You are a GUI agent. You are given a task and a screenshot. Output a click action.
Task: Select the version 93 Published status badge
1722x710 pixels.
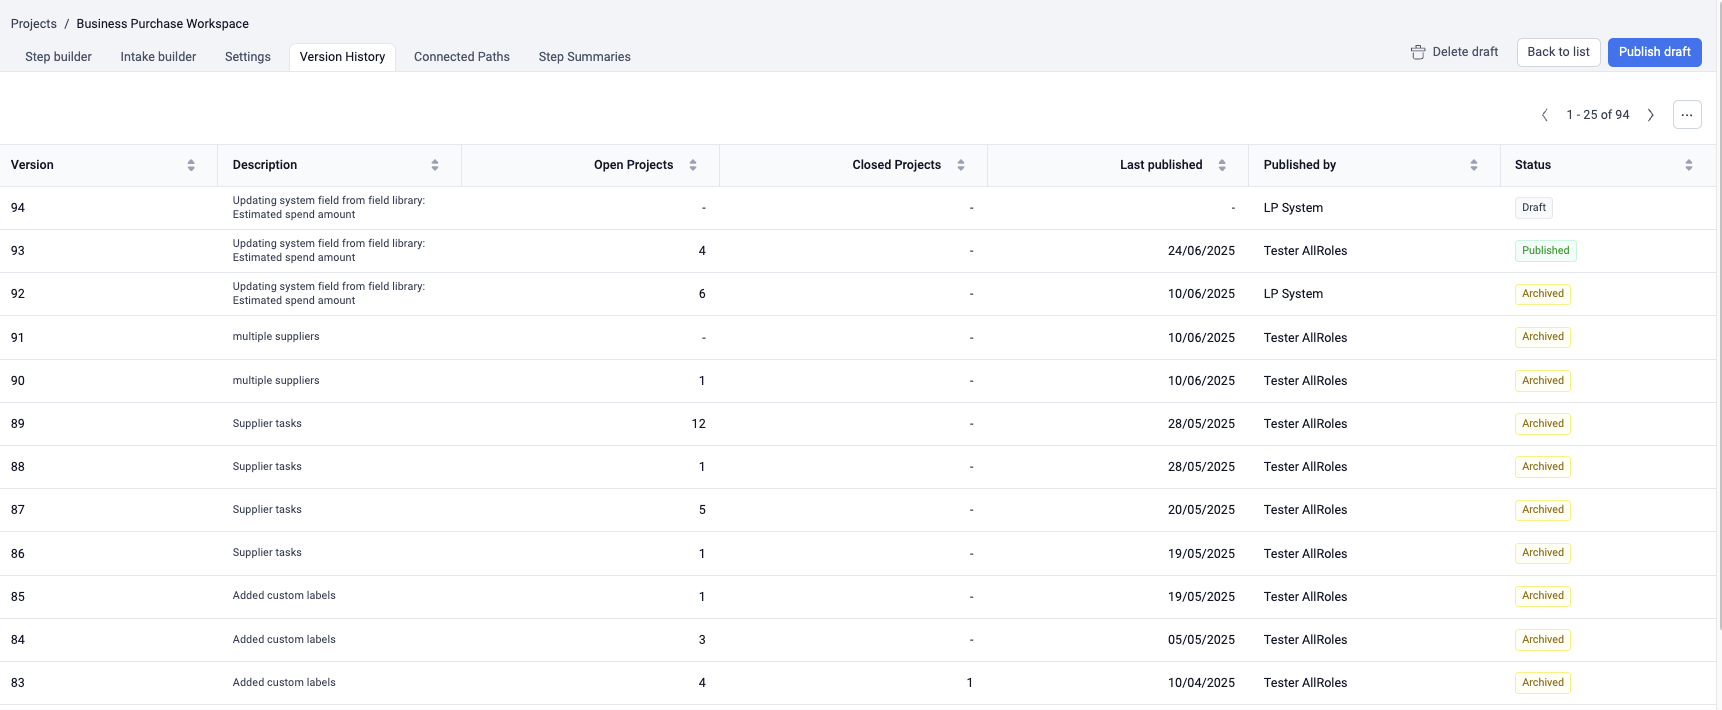(x=1545, y=251)
